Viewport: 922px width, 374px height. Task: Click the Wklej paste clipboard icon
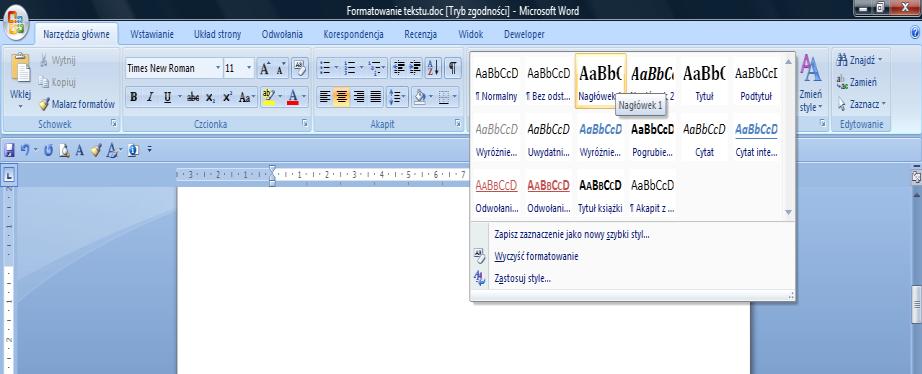coord(20,69)
